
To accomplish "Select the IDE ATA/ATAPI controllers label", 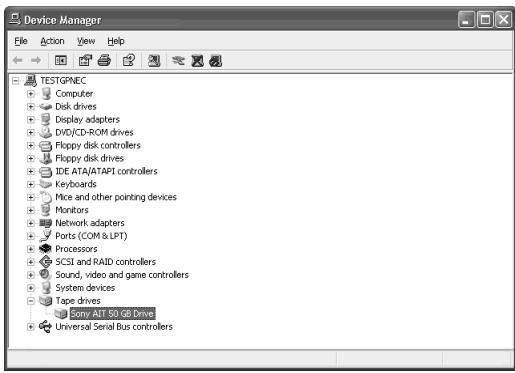I will tap(106, 171).
